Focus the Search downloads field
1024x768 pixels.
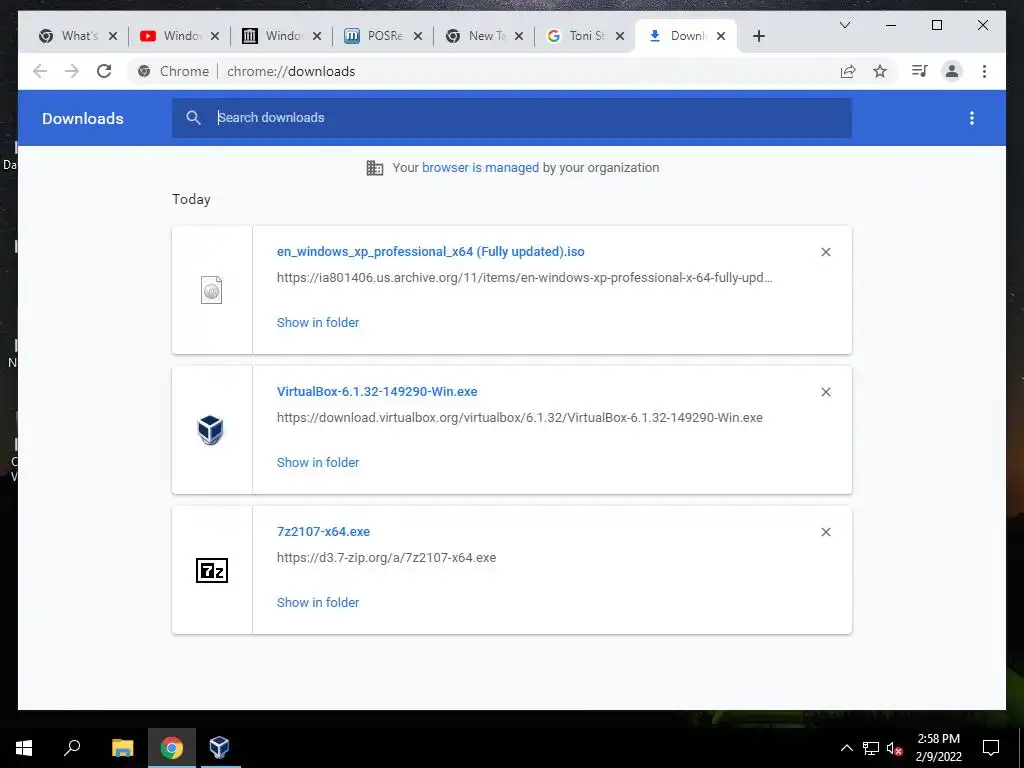point(511,118)
